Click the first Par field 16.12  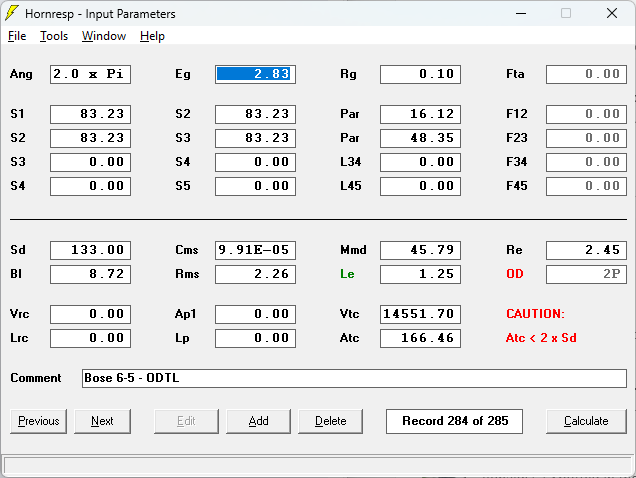[420, 114]
